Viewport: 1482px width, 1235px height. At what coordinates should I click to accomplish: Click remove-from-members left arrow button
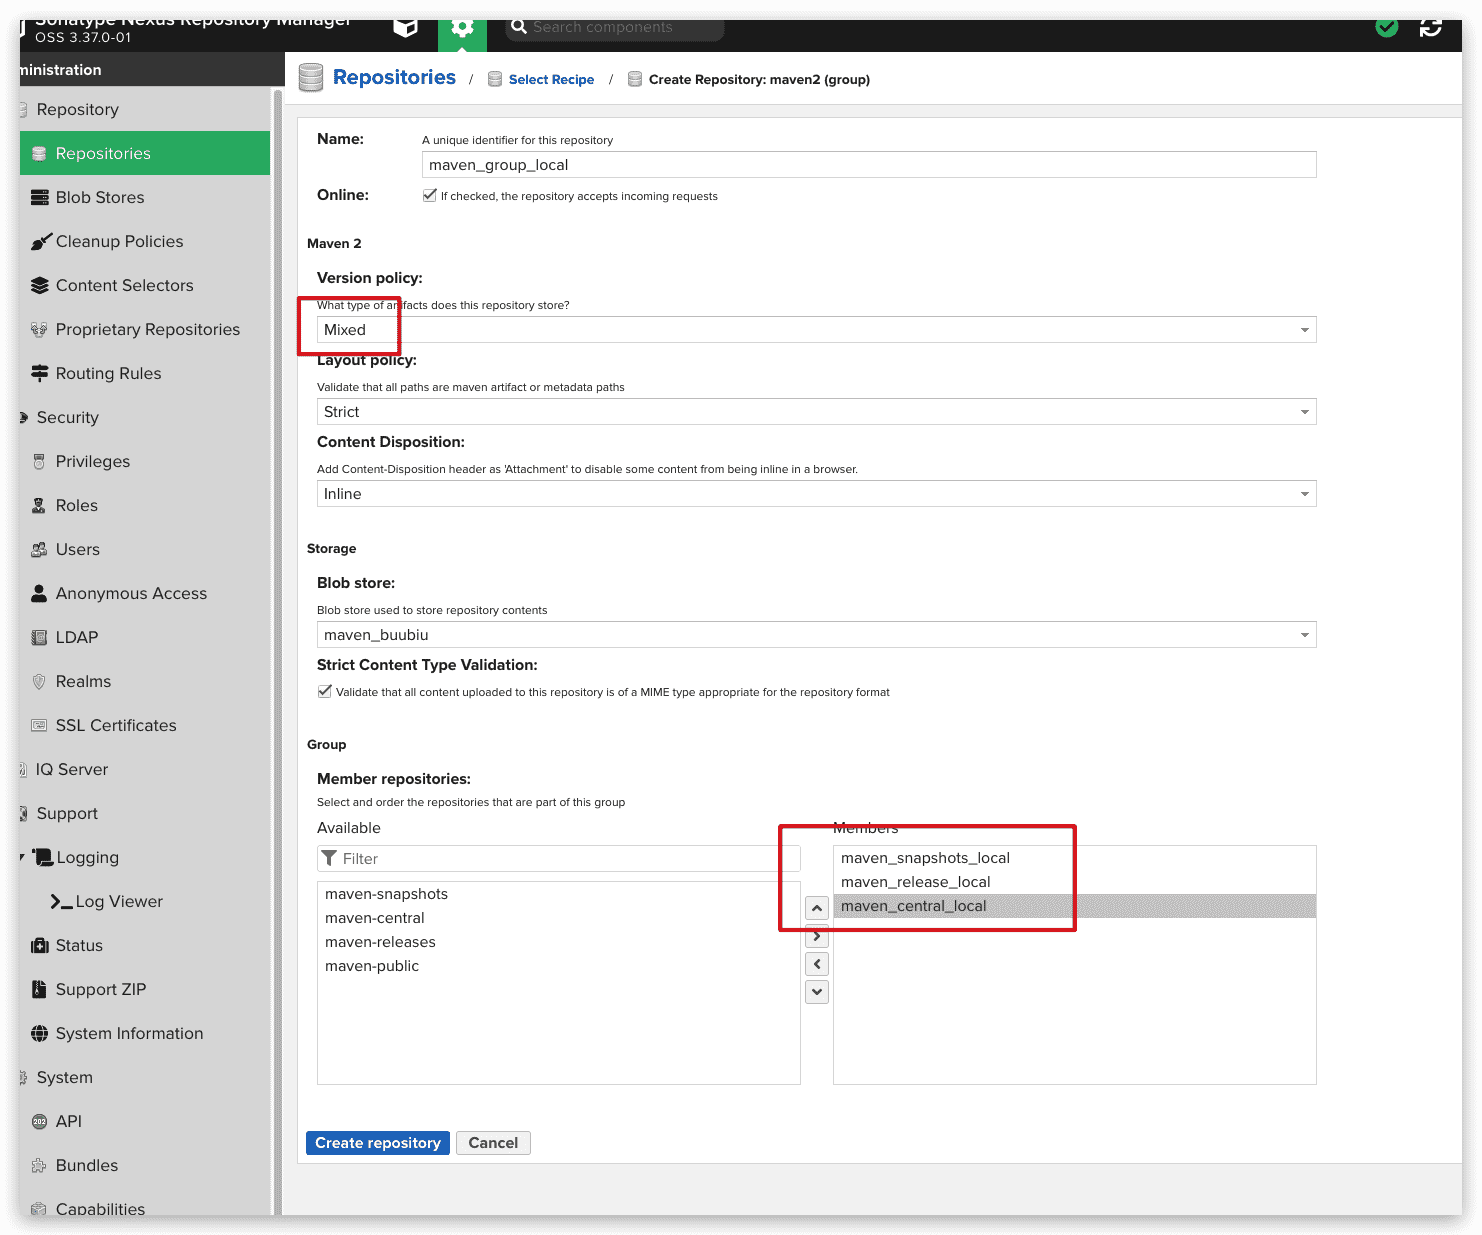pos(817,964)
